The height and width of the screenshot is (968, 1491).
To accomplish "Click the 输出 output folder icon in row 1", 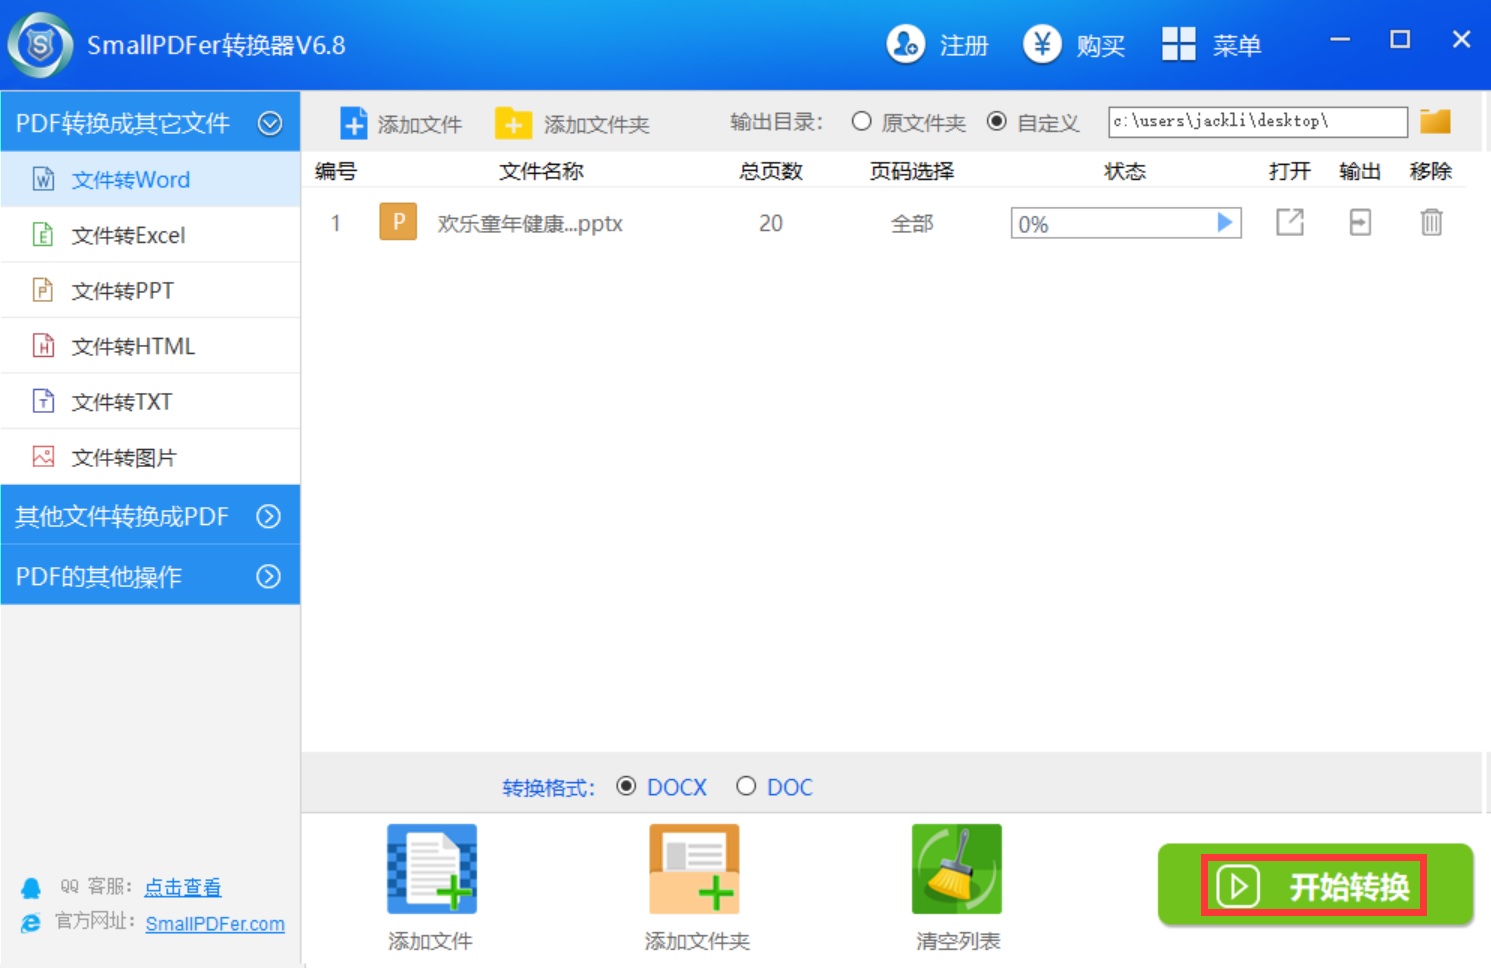I will (1360, 222).
